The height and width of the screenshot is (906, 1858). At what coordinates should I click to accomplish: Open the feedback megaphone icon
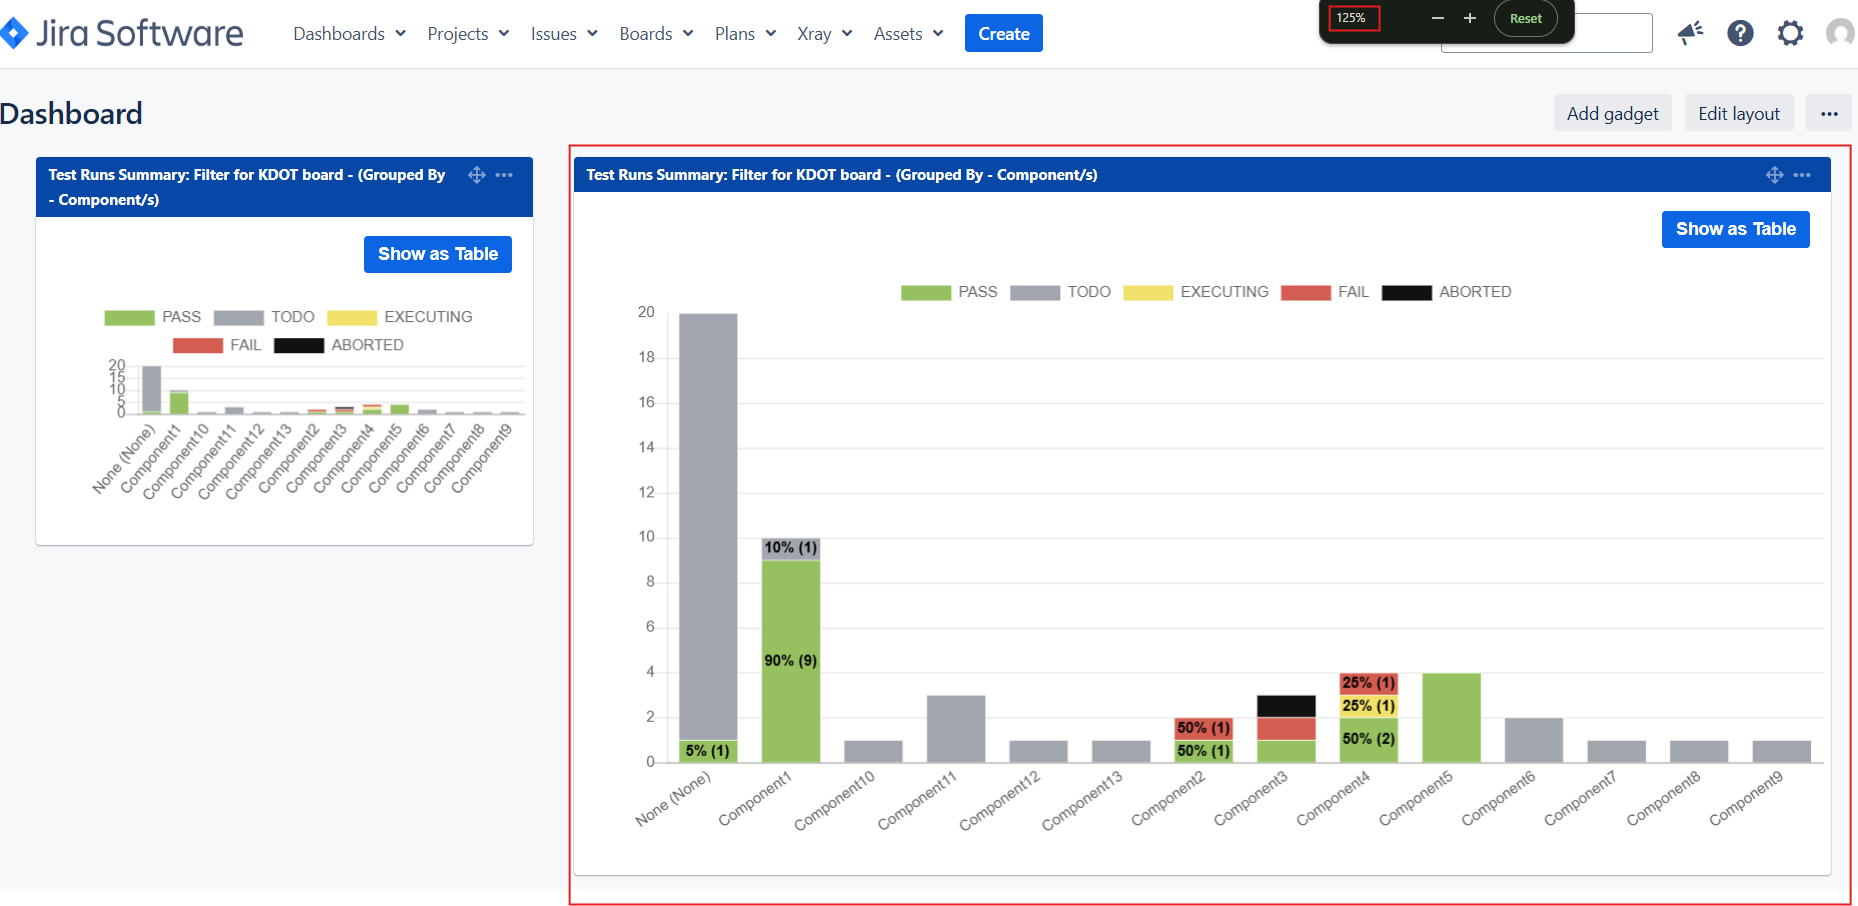(1690, 33)
